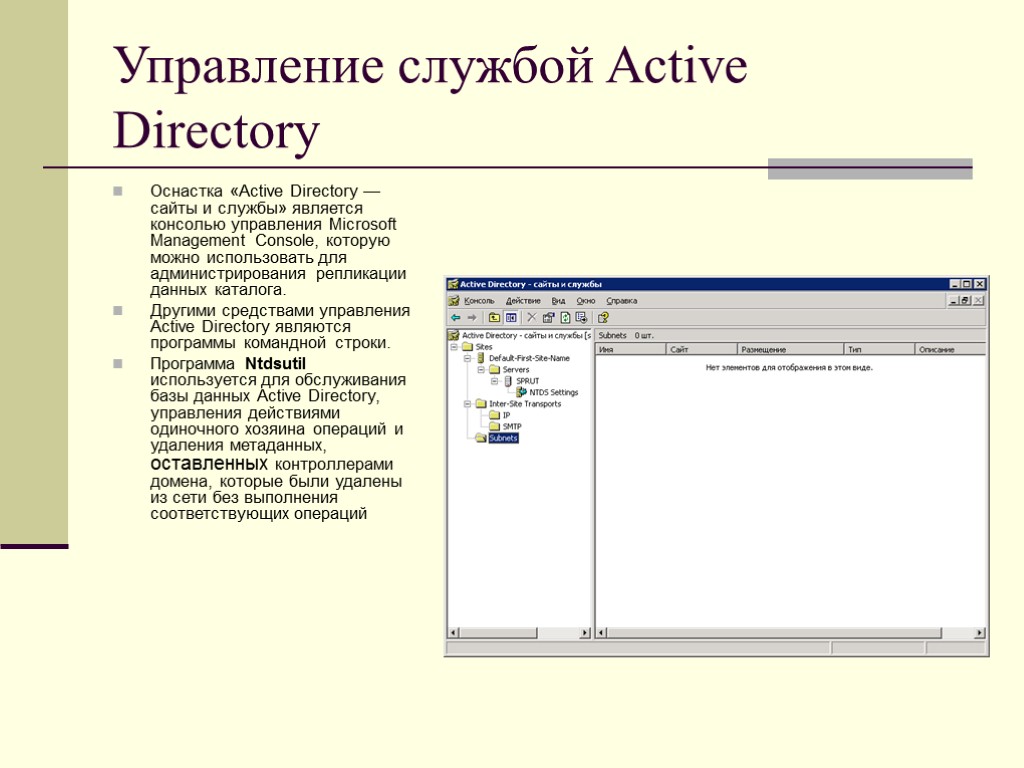The height and width of the screenshot is (768, 1024).
Task: Click the Inter-Site Transports folder icon
Action: tap(481, 404)
